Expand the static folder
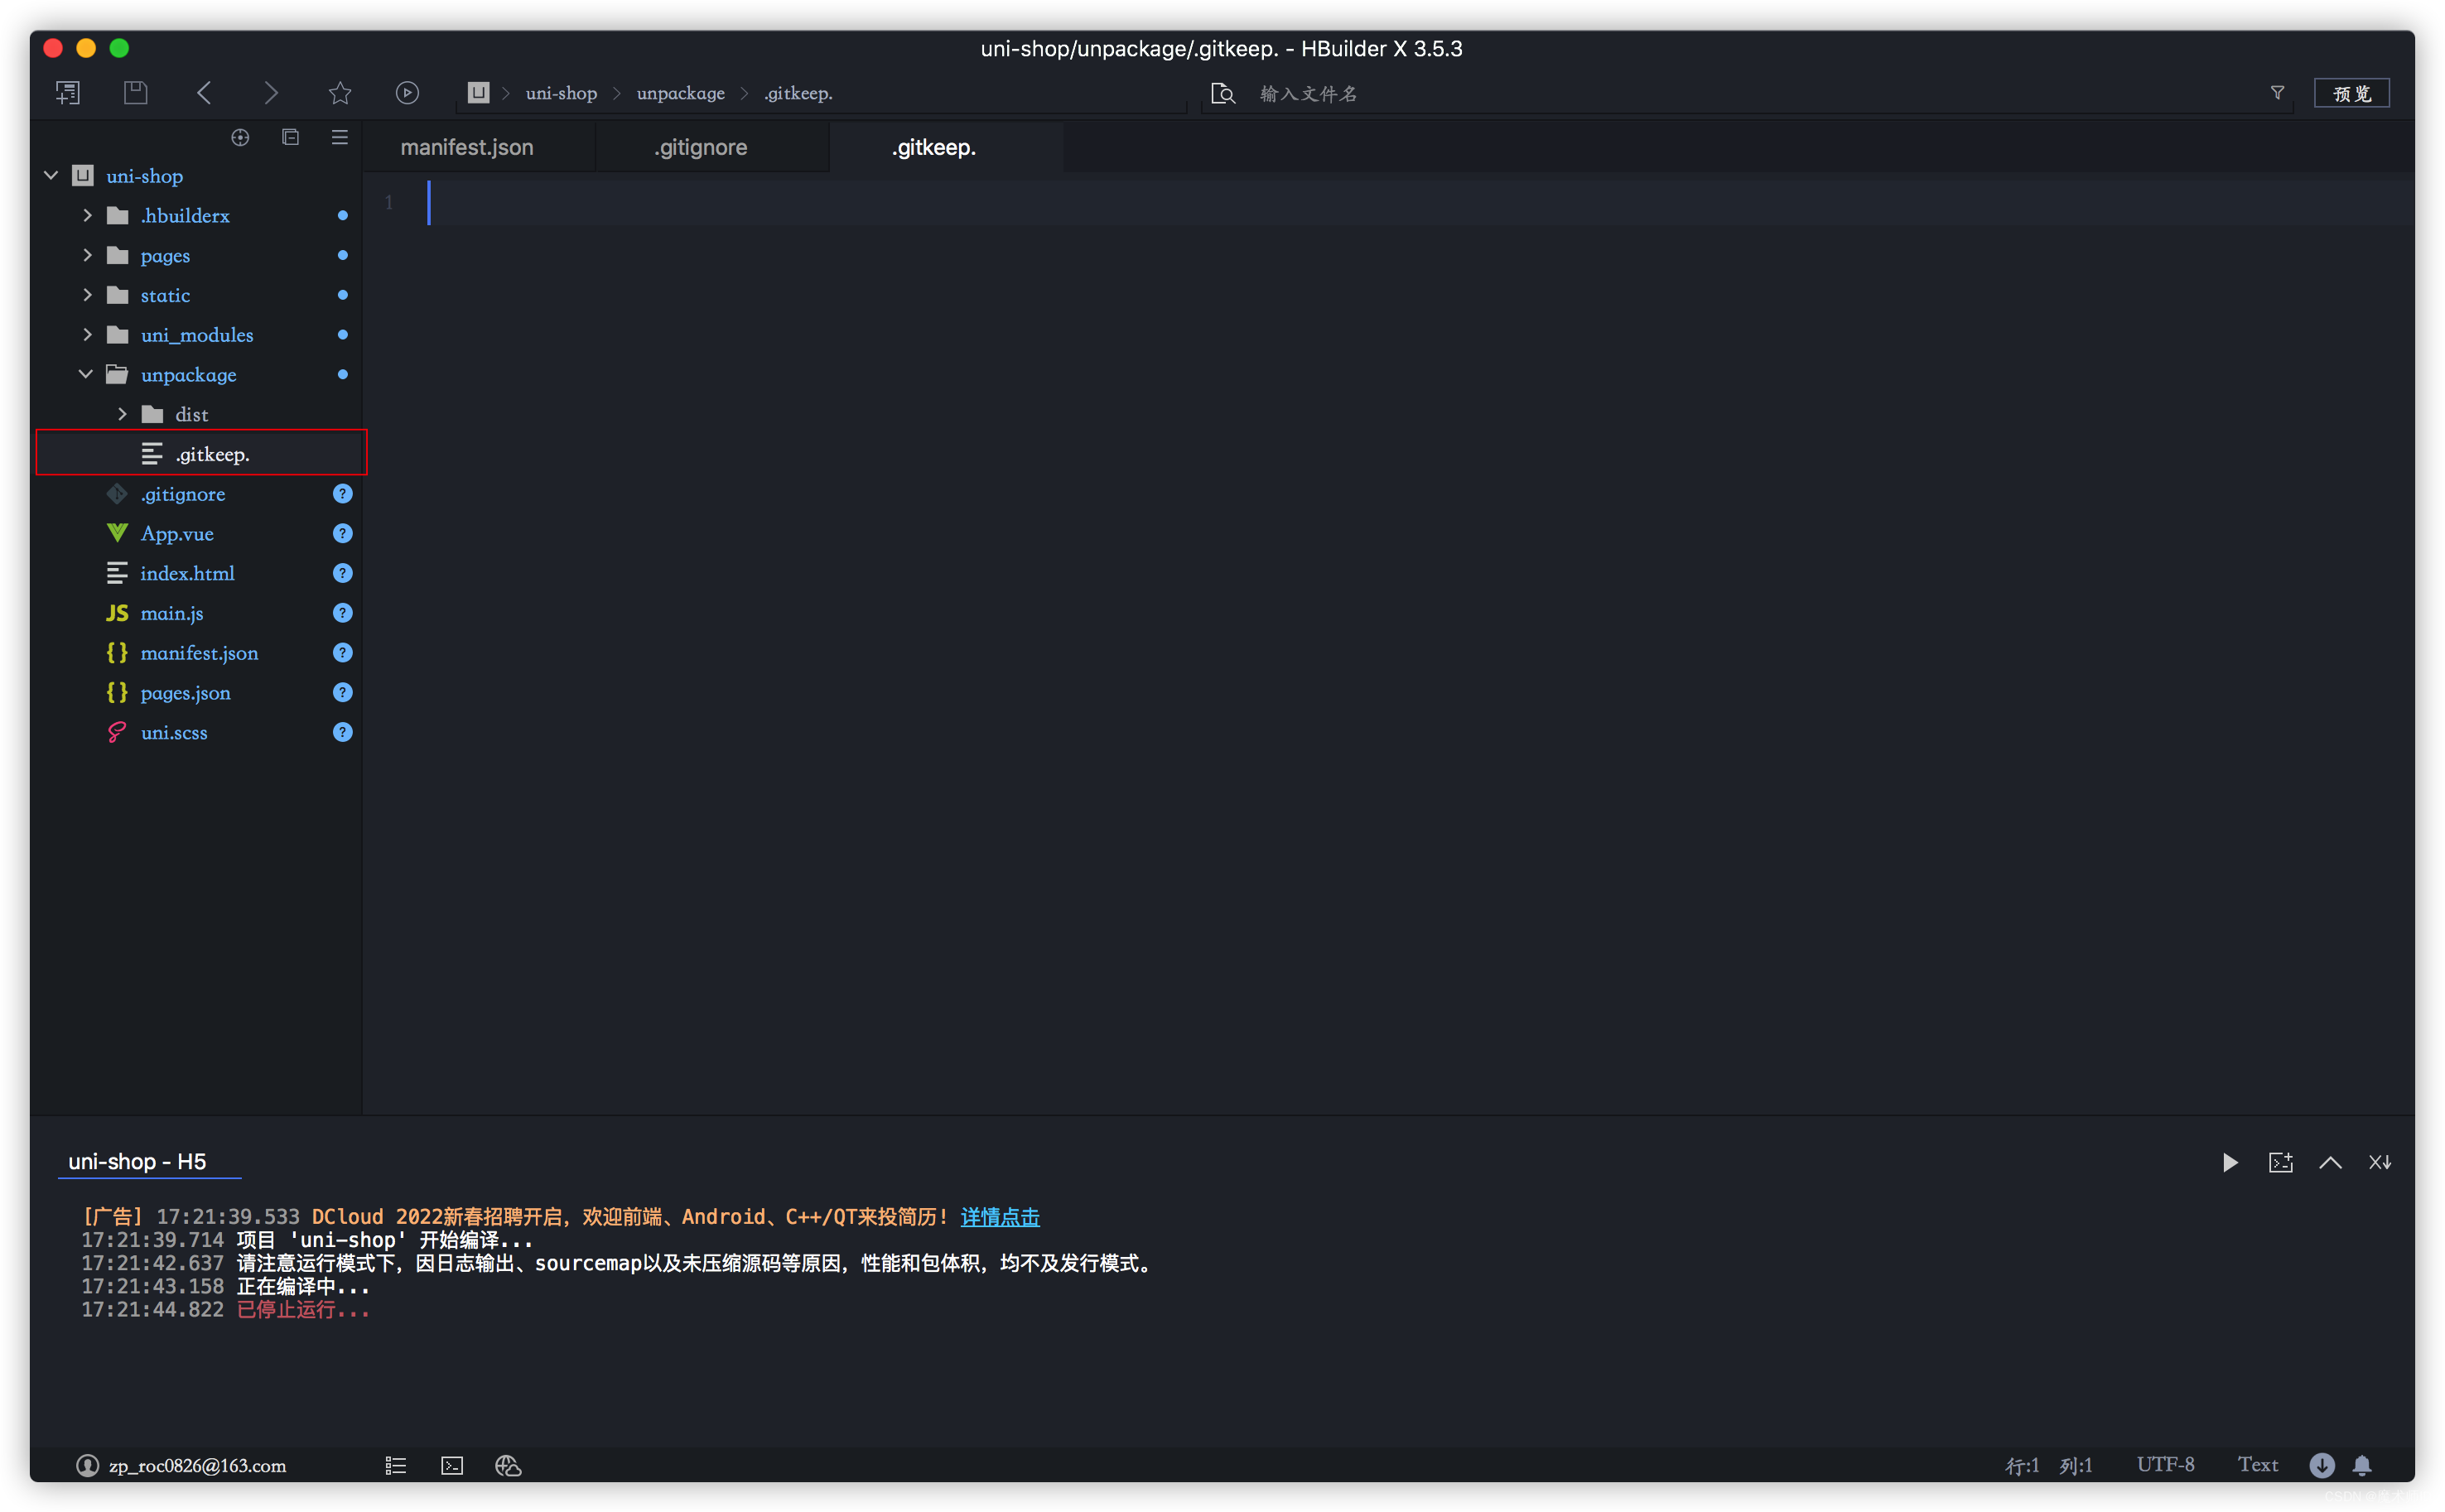Screen dimensions: 2445x1512 [x=87, y=295]
